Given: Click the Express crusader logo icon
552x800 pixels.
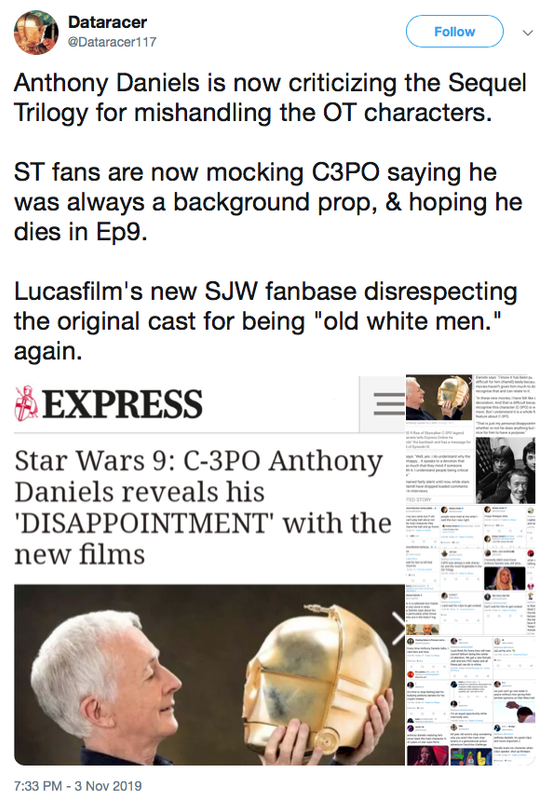Looking at the screenshot, I should [x=26, y=403].
